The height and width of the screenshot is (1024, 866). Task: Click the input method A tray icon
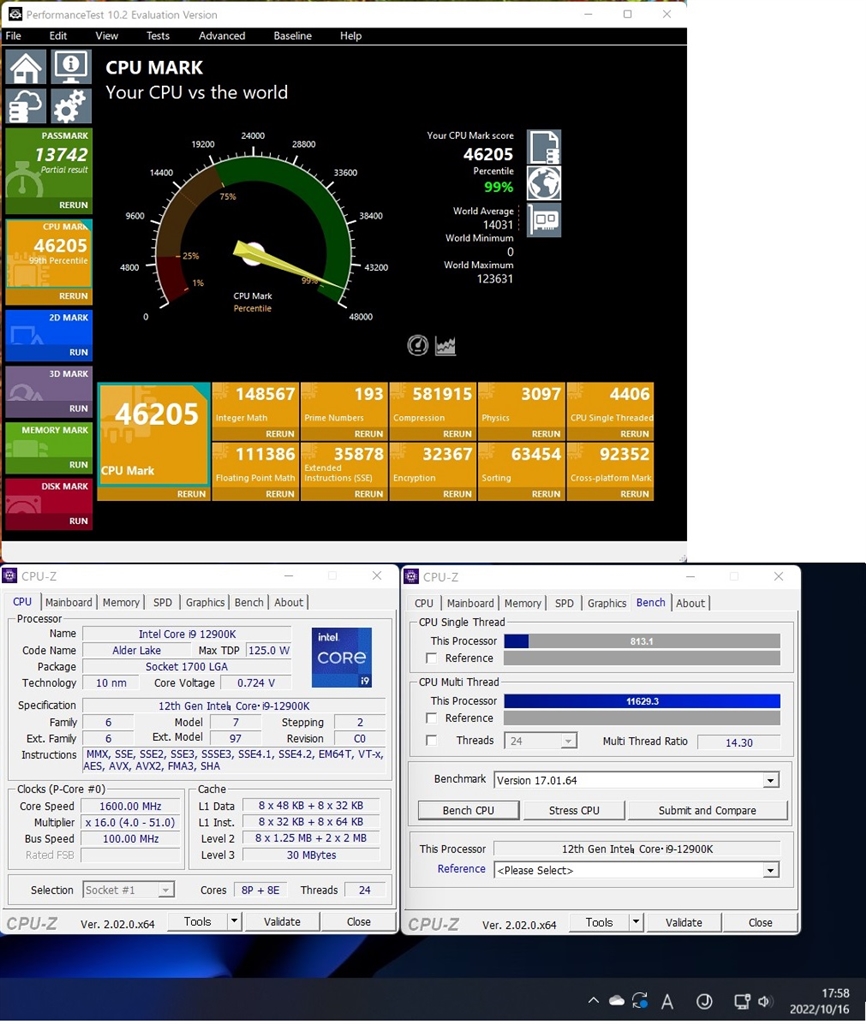pyautogui.click(x=667, y=1001)
